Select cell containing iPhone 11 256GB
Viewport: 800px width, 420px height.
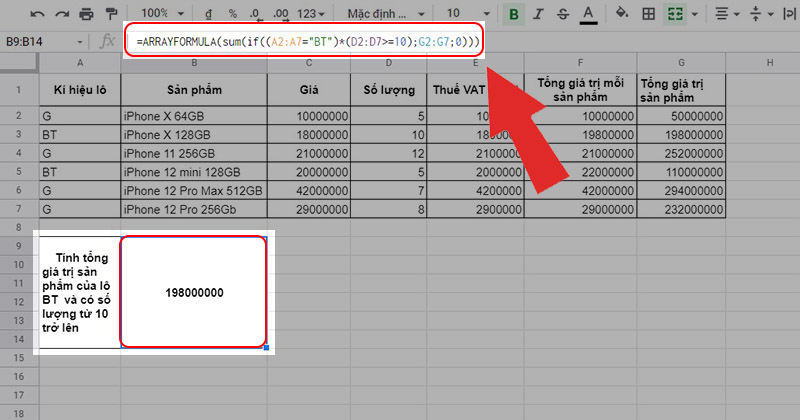tap(193, 153)
